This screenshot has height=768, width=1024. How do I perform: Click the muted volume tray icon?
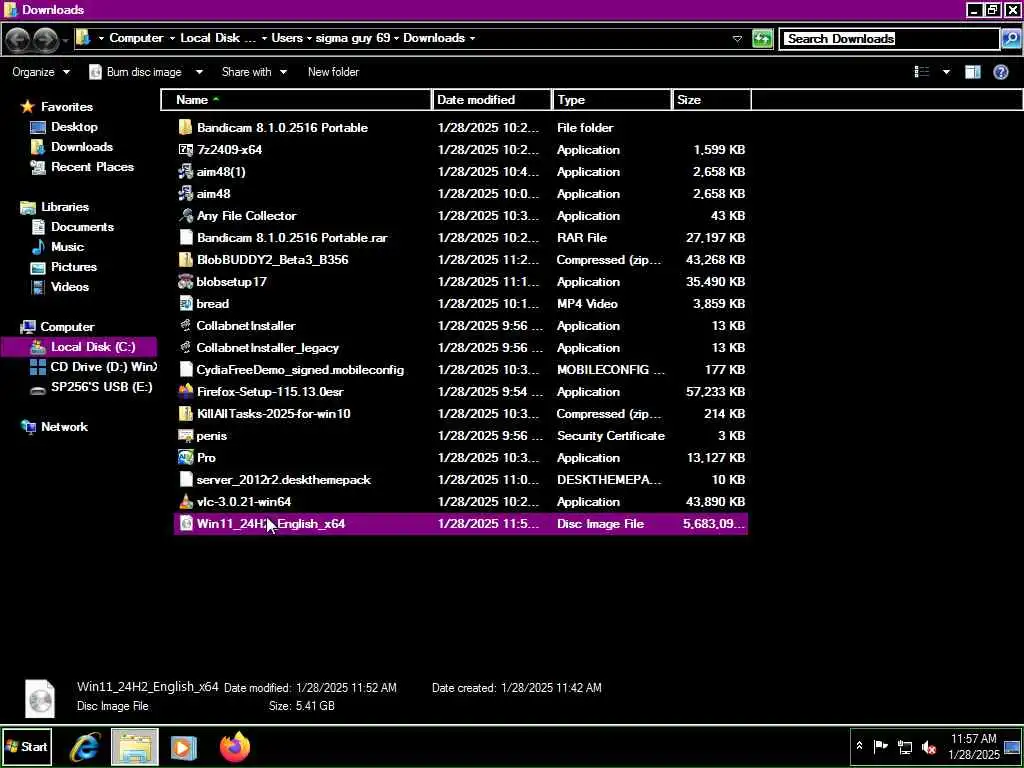tap(928, 747)
